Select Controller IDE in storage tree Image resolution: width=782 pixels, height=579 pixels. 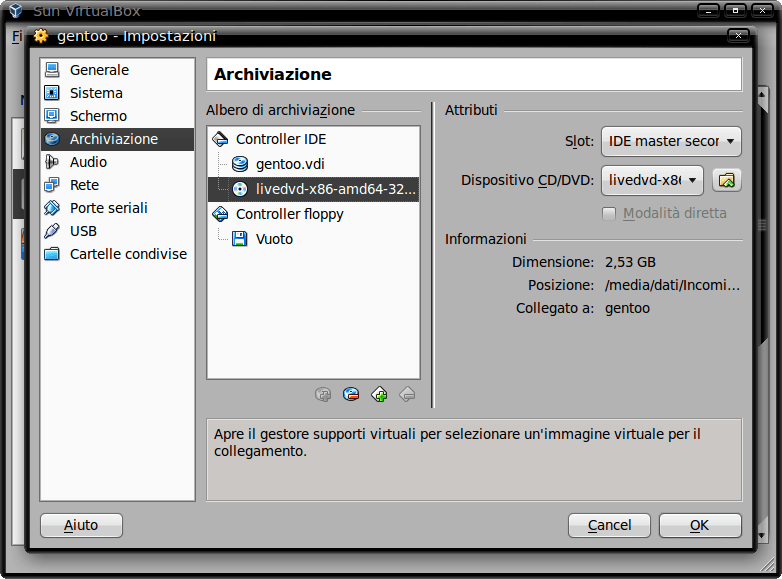tap(280, 139)
